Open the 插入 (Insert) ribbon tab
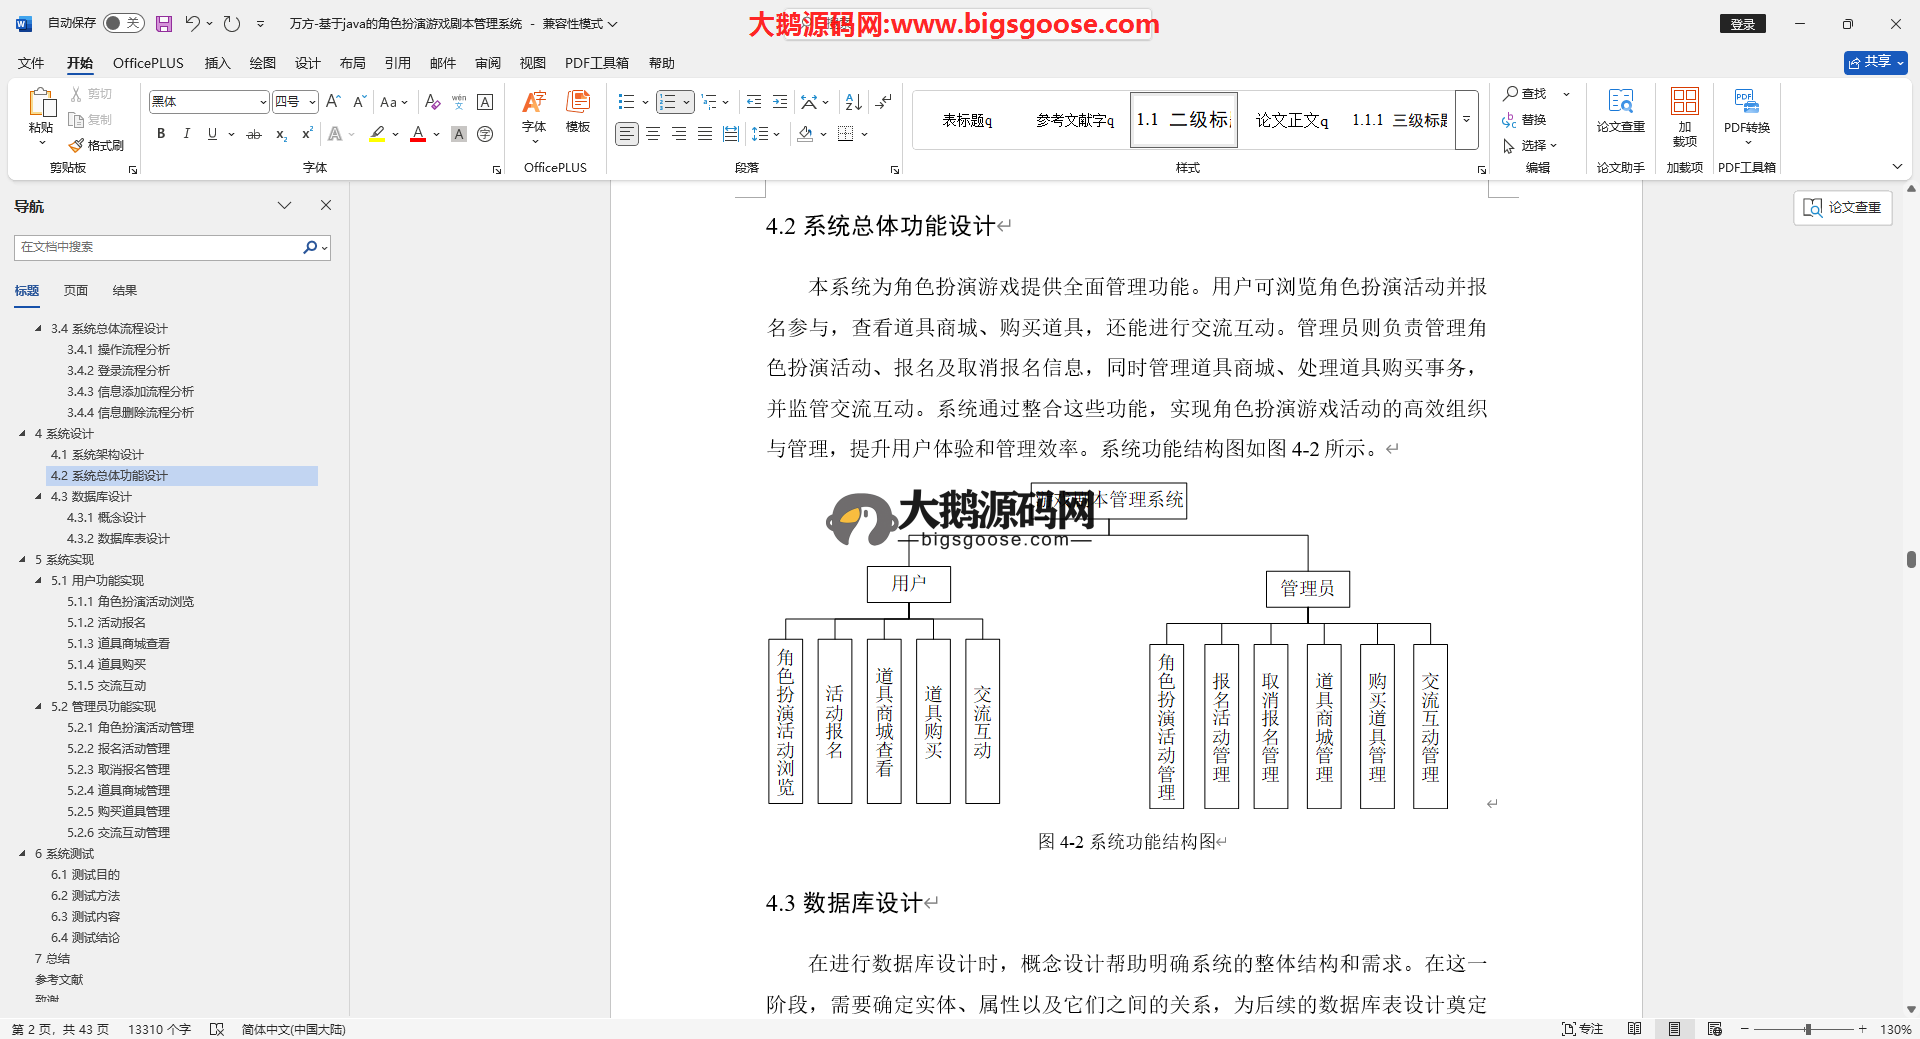The width and height of the screenshot is (1920, 1039). coord(217,63)
